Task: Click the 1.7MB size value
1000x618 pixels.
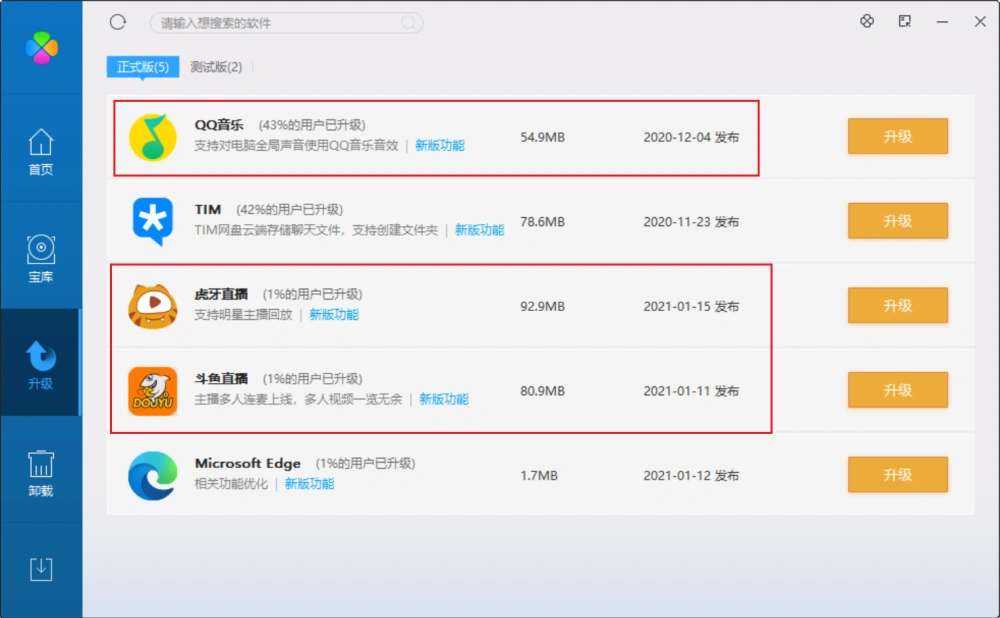Action: [539, 476]
